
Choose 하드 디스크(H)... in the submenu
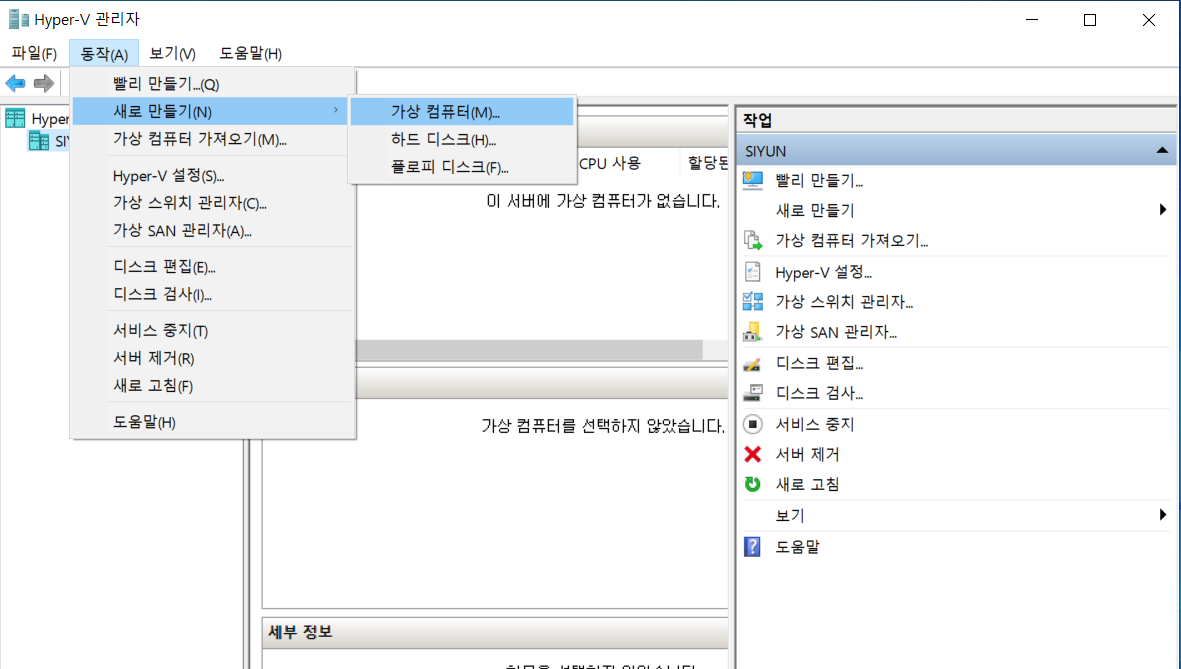click(462, 139)
